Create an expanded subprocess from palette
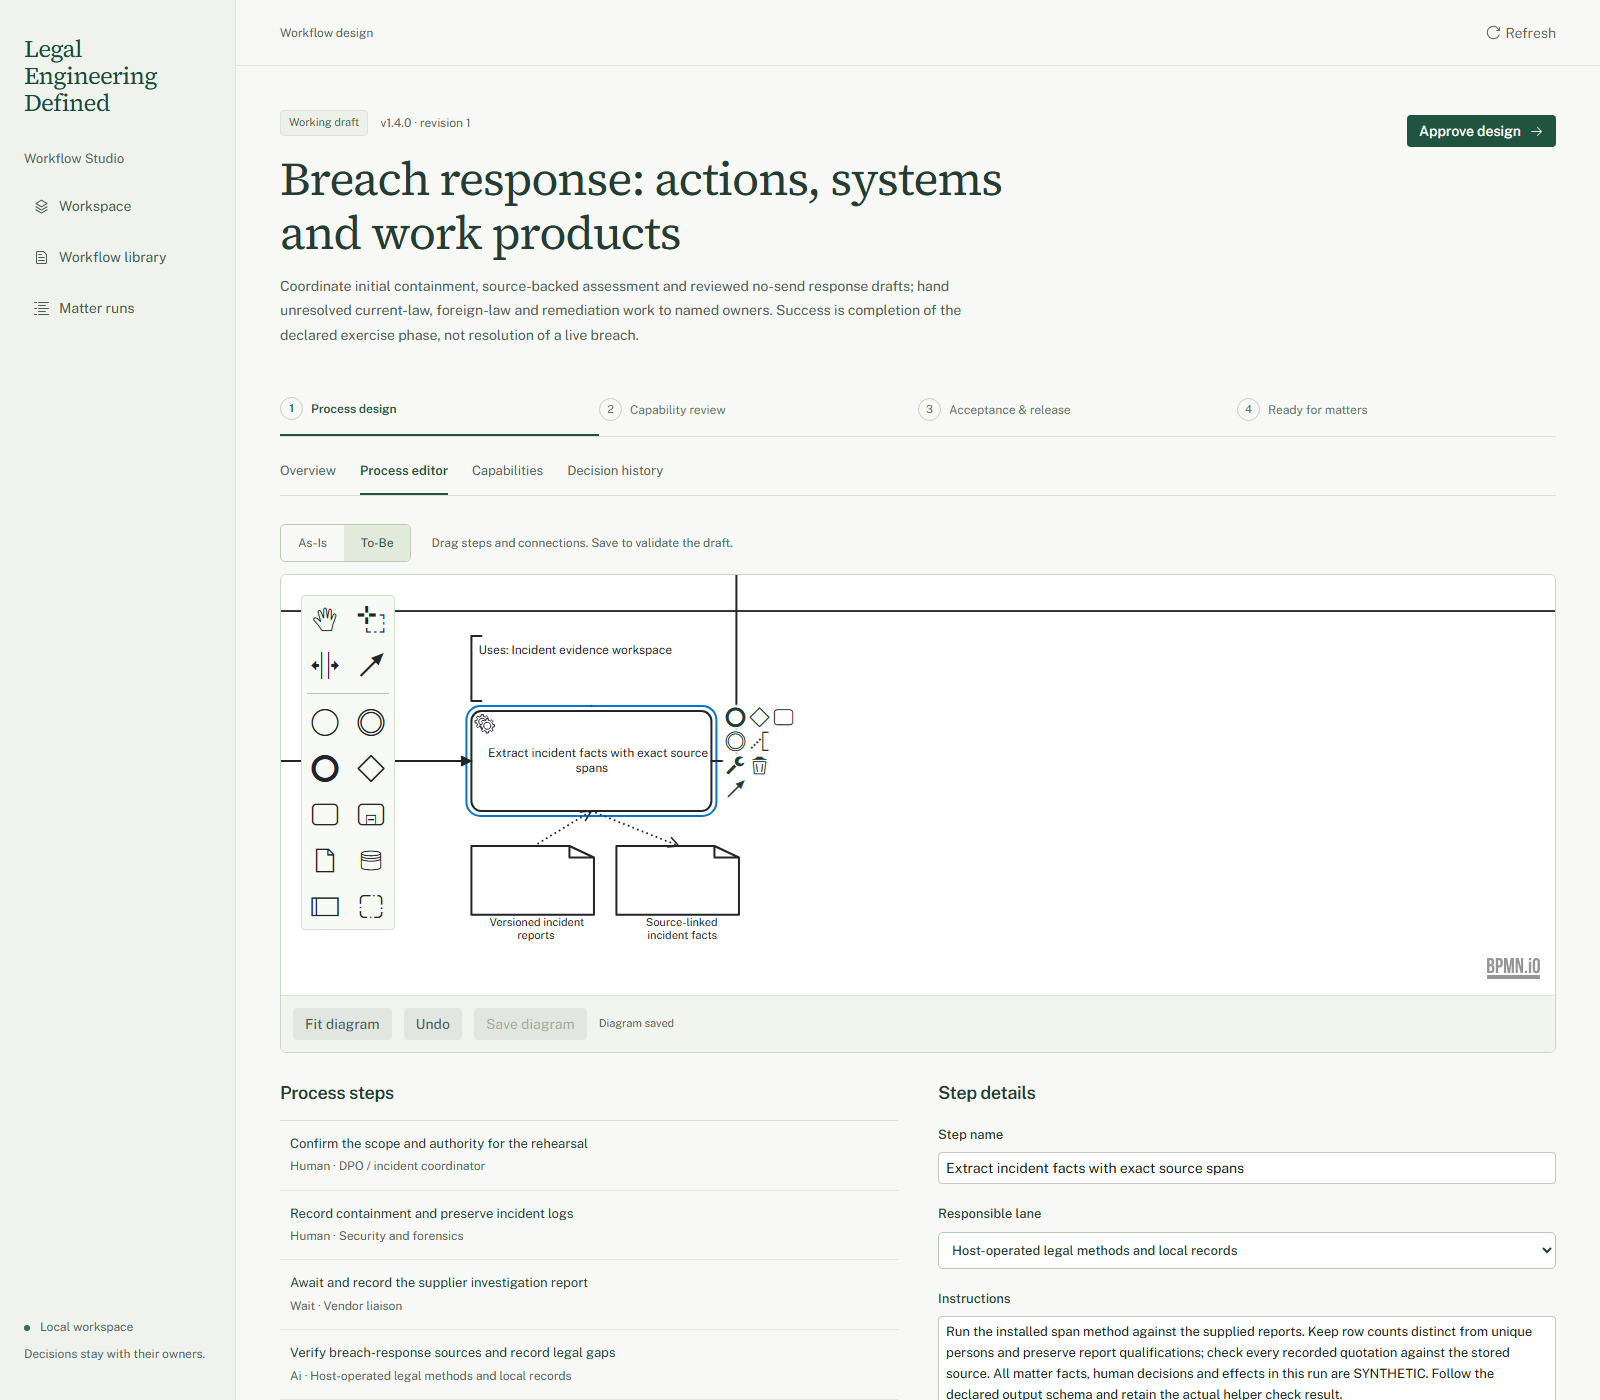Screen dimensions: 1600x1400 coord(371,814)
